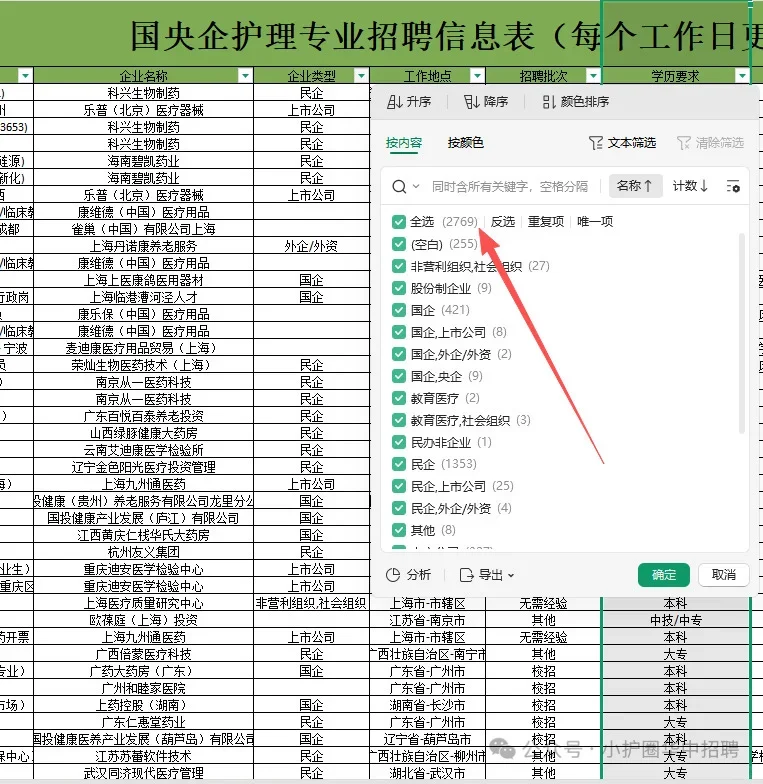Select cell 武汉同济现代医疗管理
This screenshot has width=763, height=784.
tap(144, 773)
